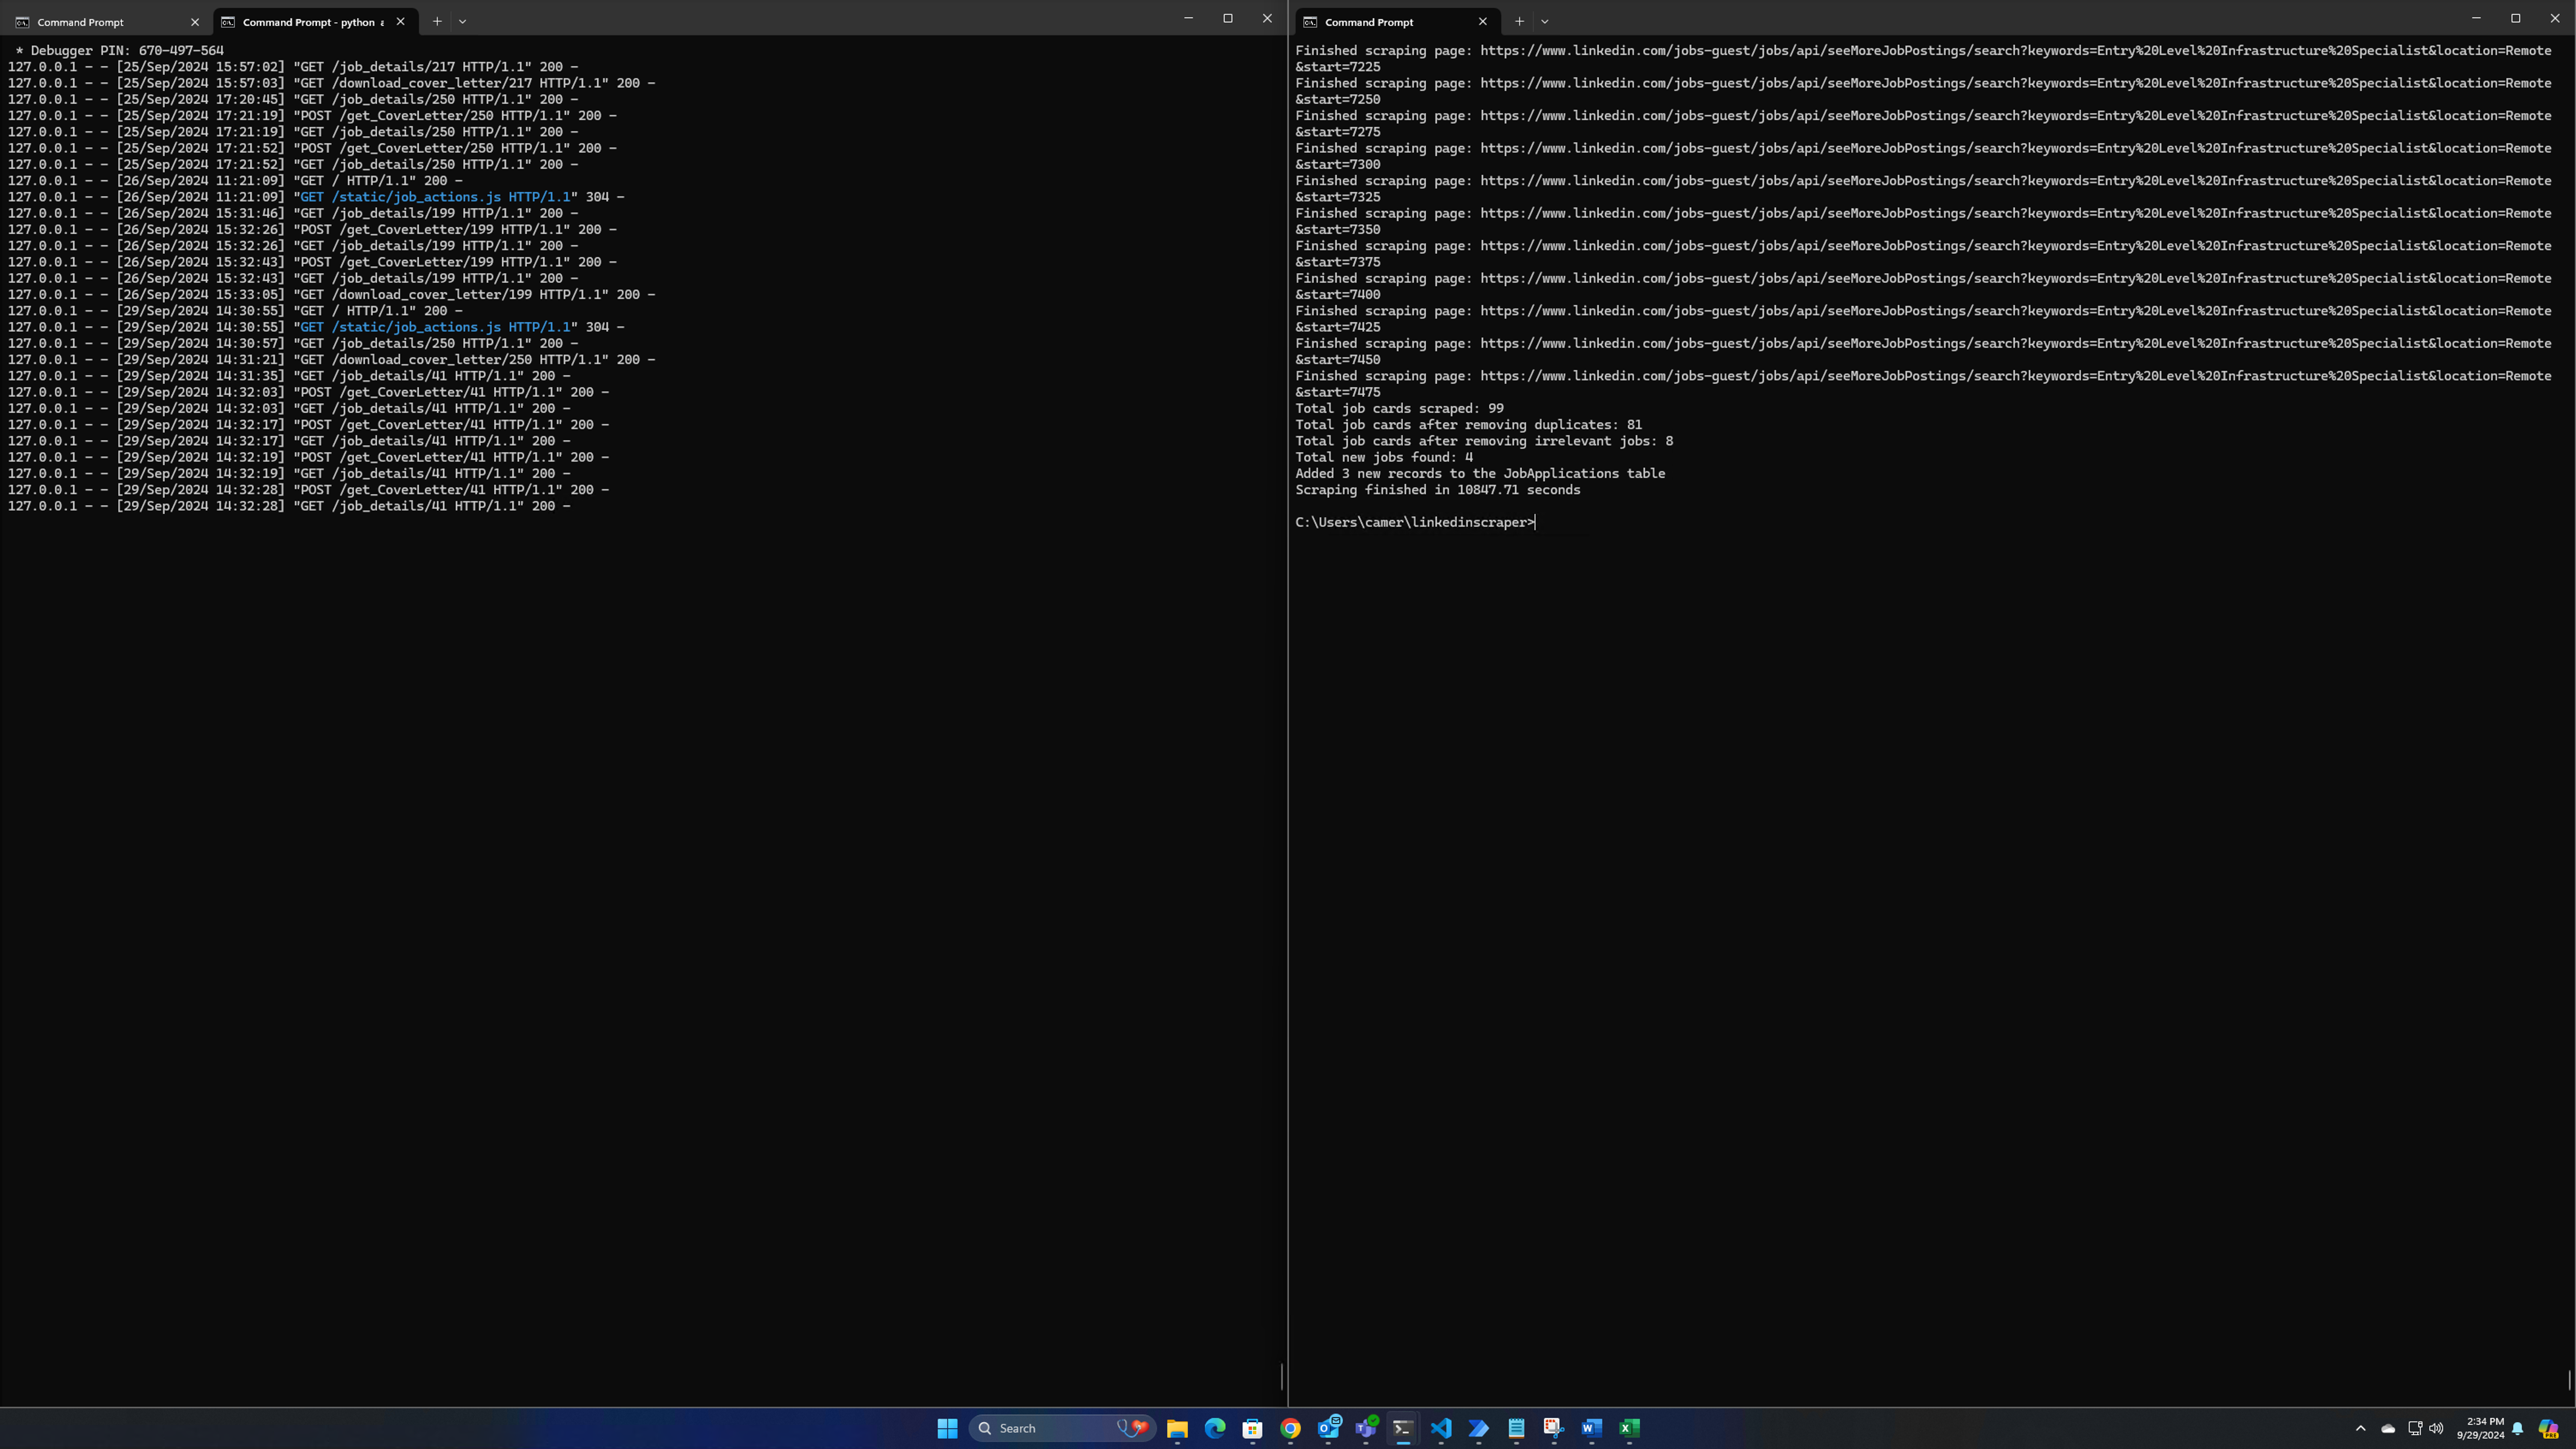Open Power Automate from the taskbar
Image resolution: width=2576 pixels, height=1449 pixels.
[1478, 1428]
